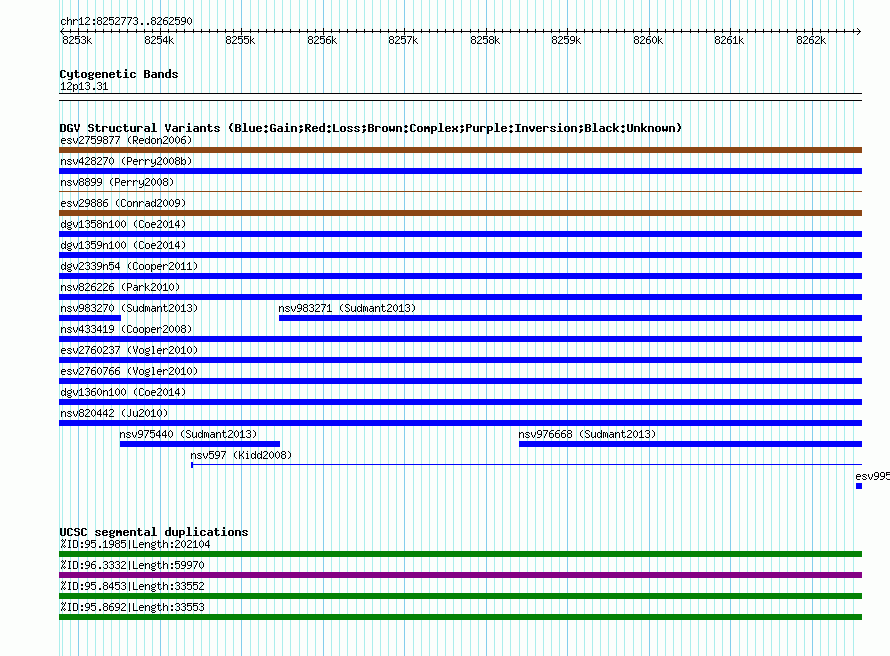The image size is (890, 656).
Task: Open the esv29886 (Conrad2009) variant label
Action: tap(123, 203)
